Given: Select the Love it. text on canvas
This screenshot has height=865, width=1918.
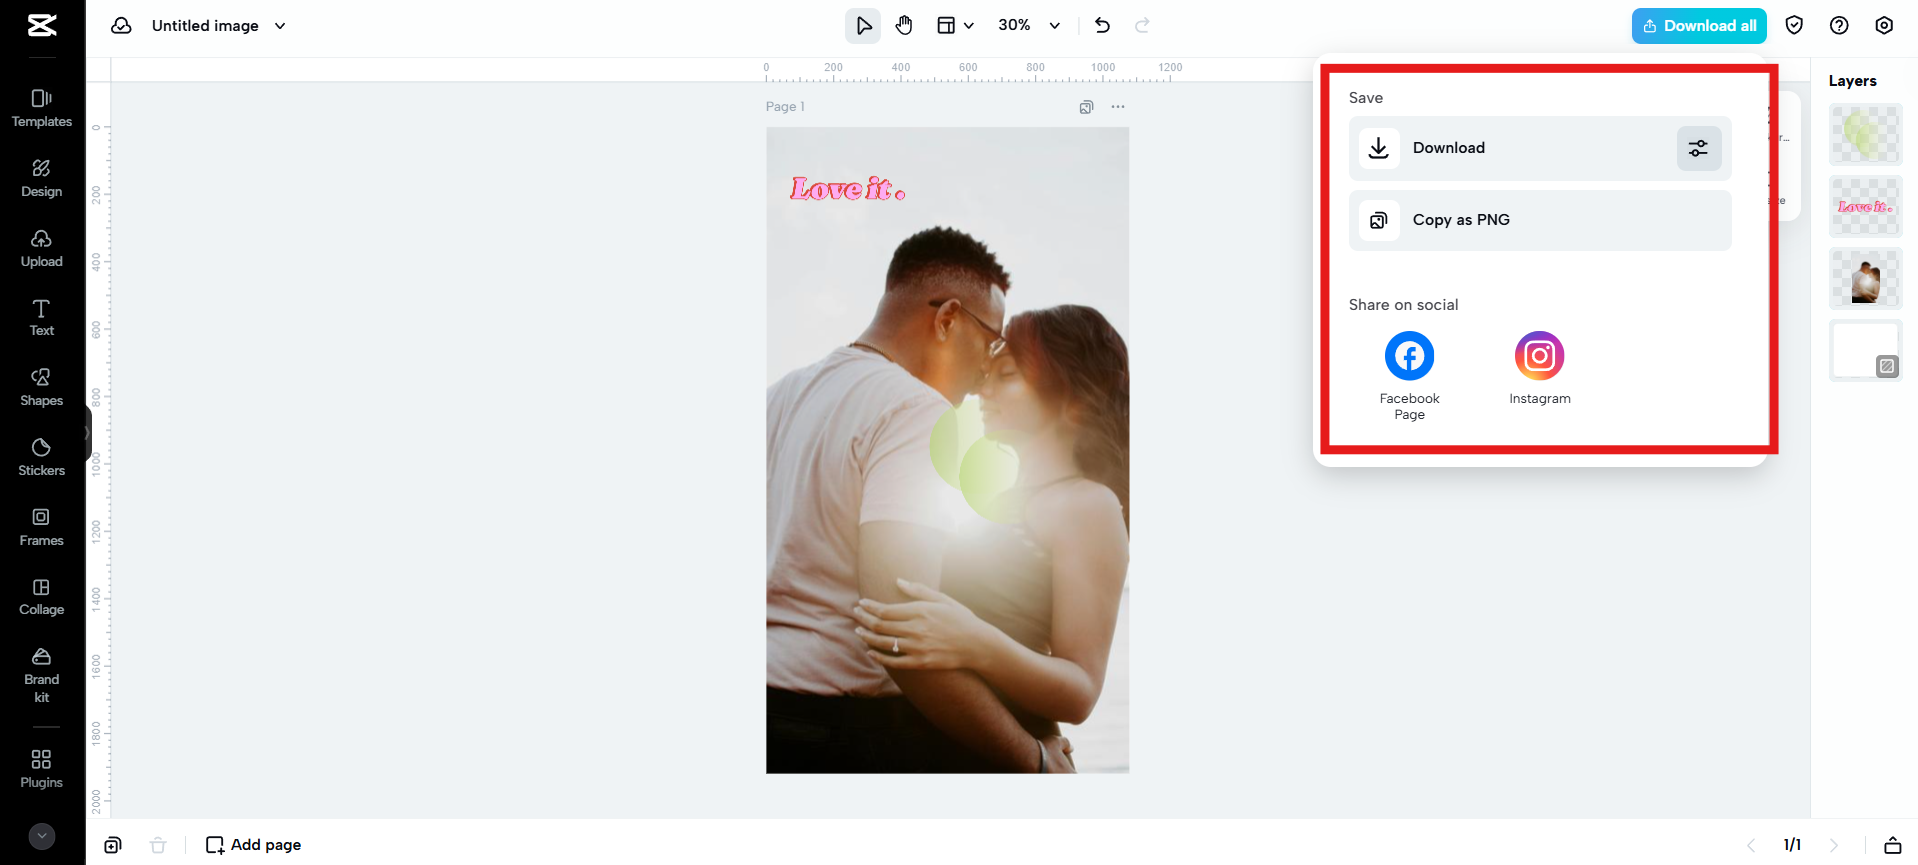Looking at the screenshot, I should (x=848, y=188).
